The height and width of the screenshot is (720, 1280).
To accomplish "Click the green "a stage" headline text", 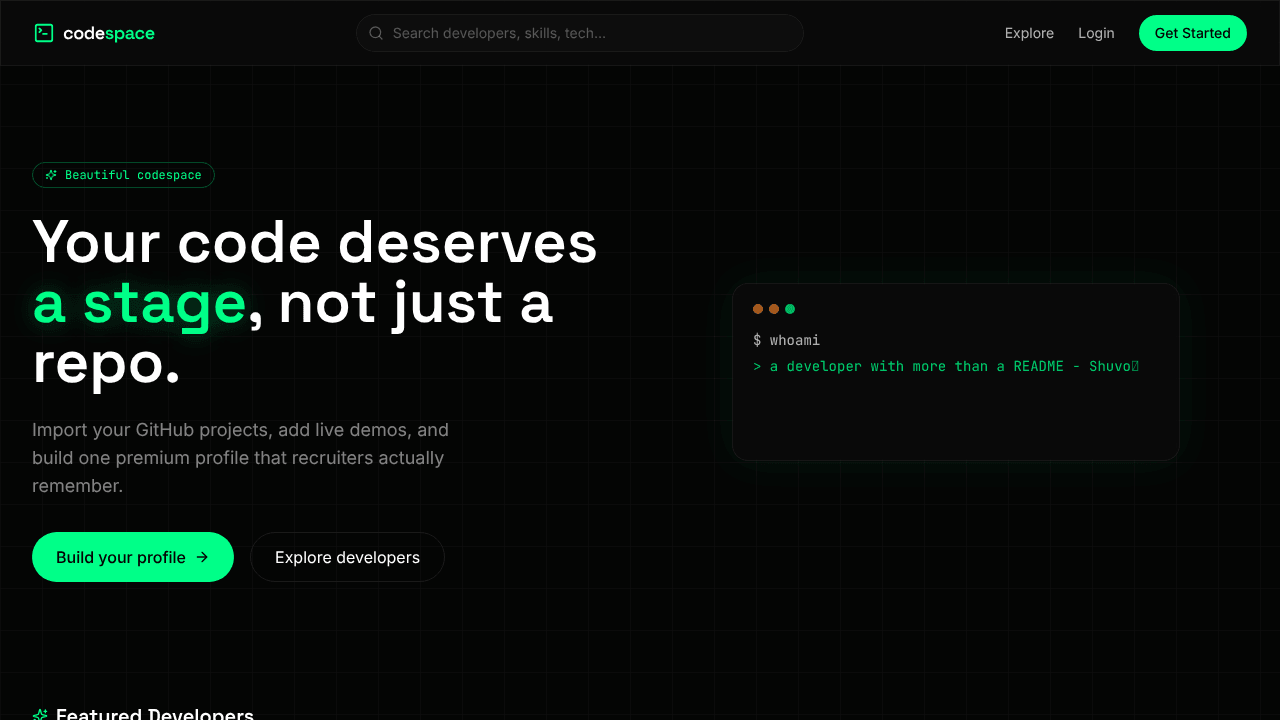I will [x=139, y=304].
